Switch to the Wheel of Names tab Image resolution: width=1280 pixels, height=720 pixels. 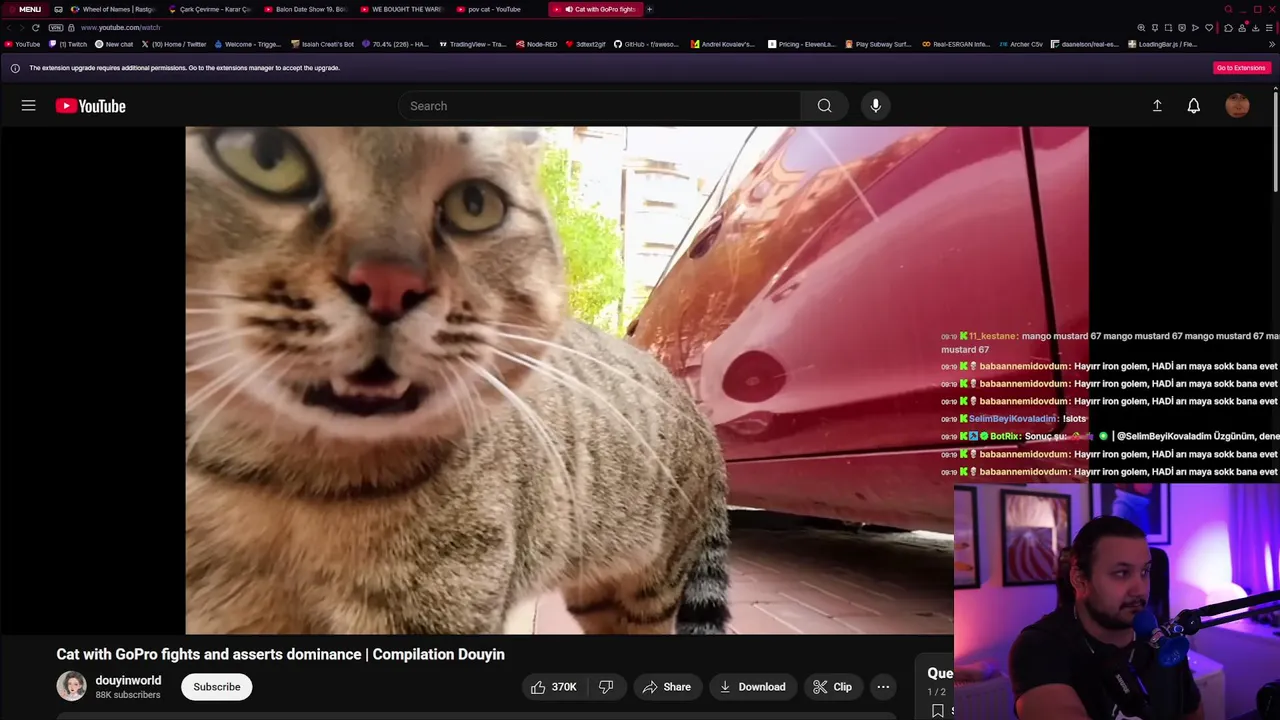[x=113, y=9]
